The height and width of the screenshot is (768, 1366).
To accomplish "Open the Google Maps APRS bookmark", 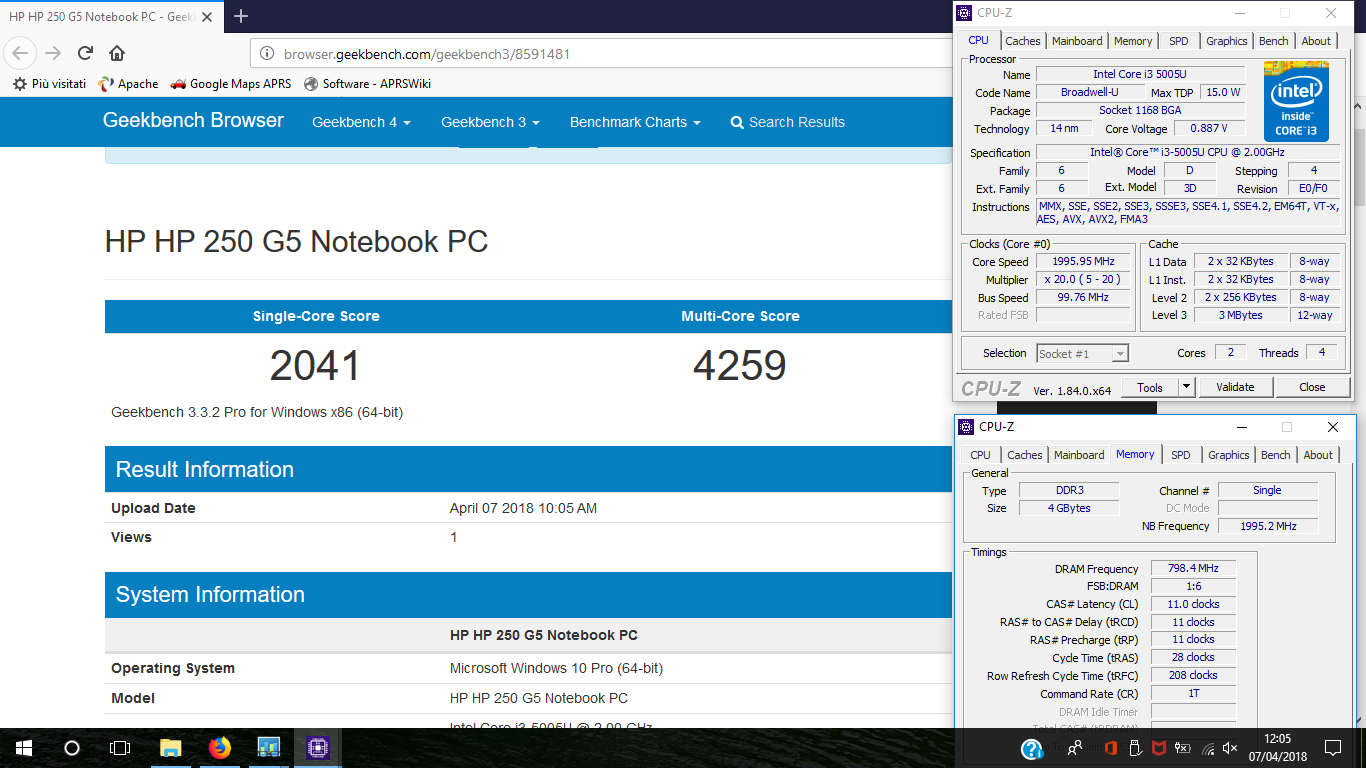I will (x=231, y=84).
